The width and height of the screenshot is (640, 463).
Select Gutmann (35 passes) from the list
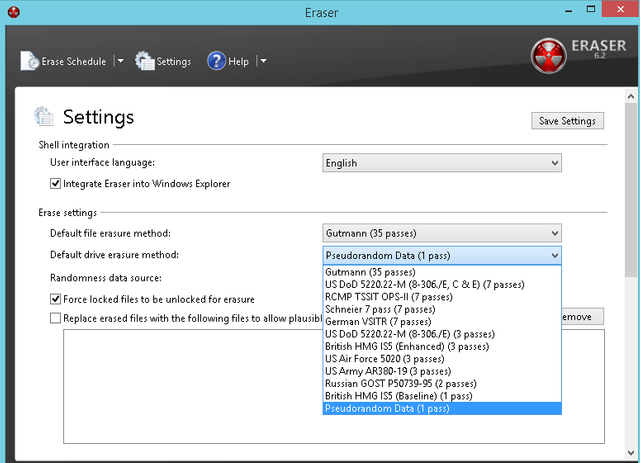pyautogui.click(x=442, y=272)
